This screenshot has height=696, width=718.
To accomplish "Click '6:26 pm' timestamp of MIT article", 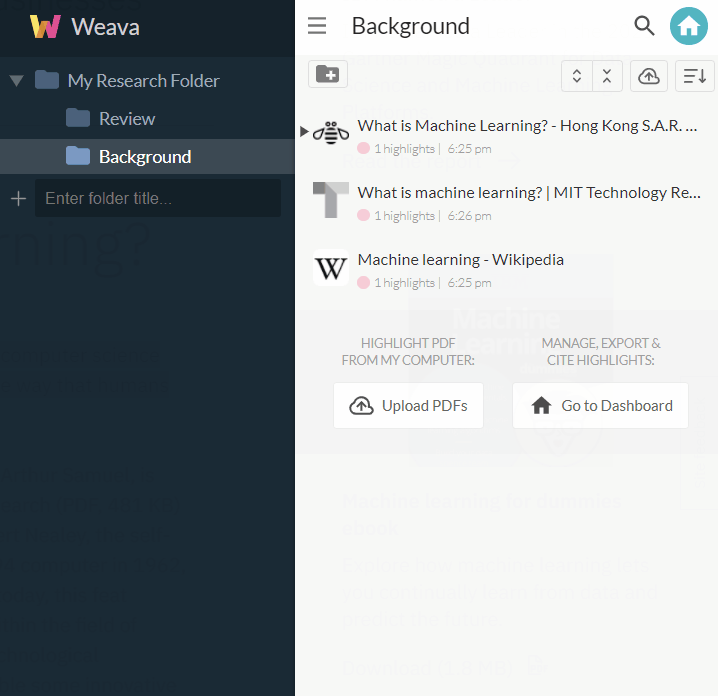I will pyautogui.click(x=469, y=216).
